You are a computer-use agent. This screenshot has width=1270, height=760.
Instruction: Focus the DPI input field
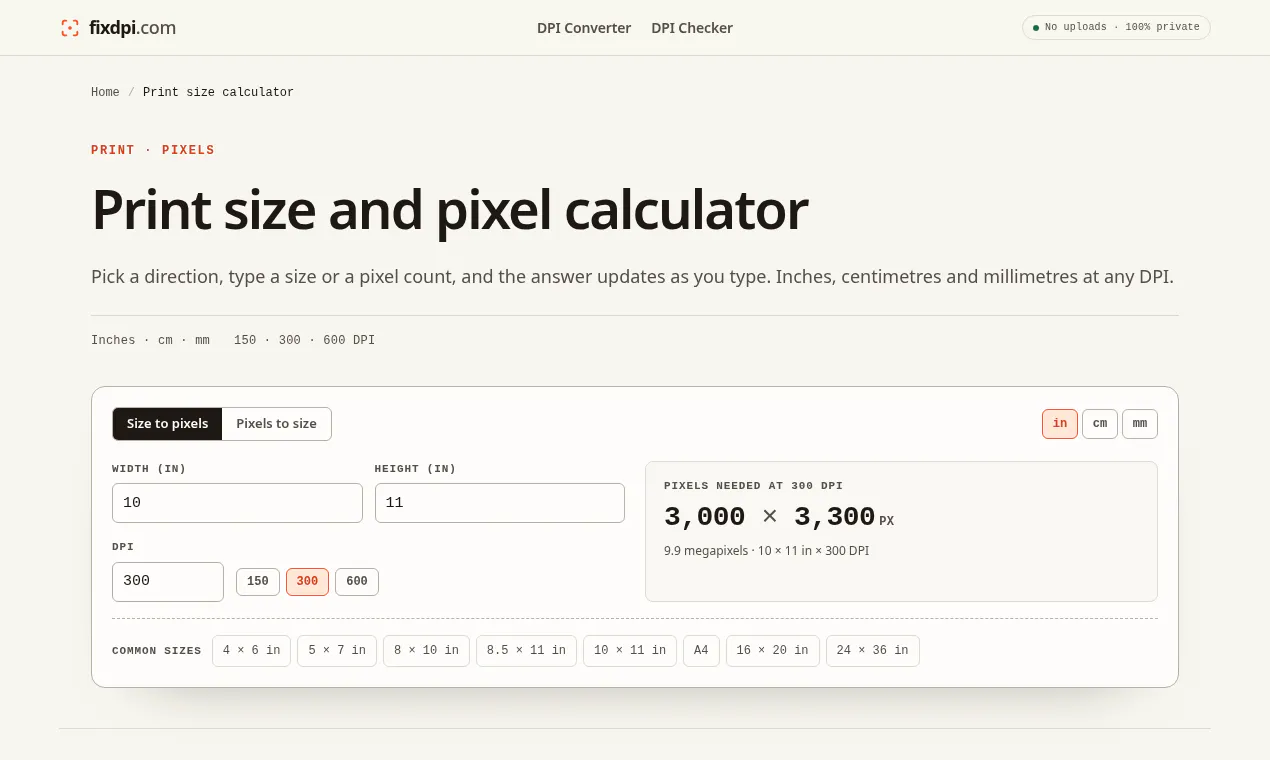point(168,582)
